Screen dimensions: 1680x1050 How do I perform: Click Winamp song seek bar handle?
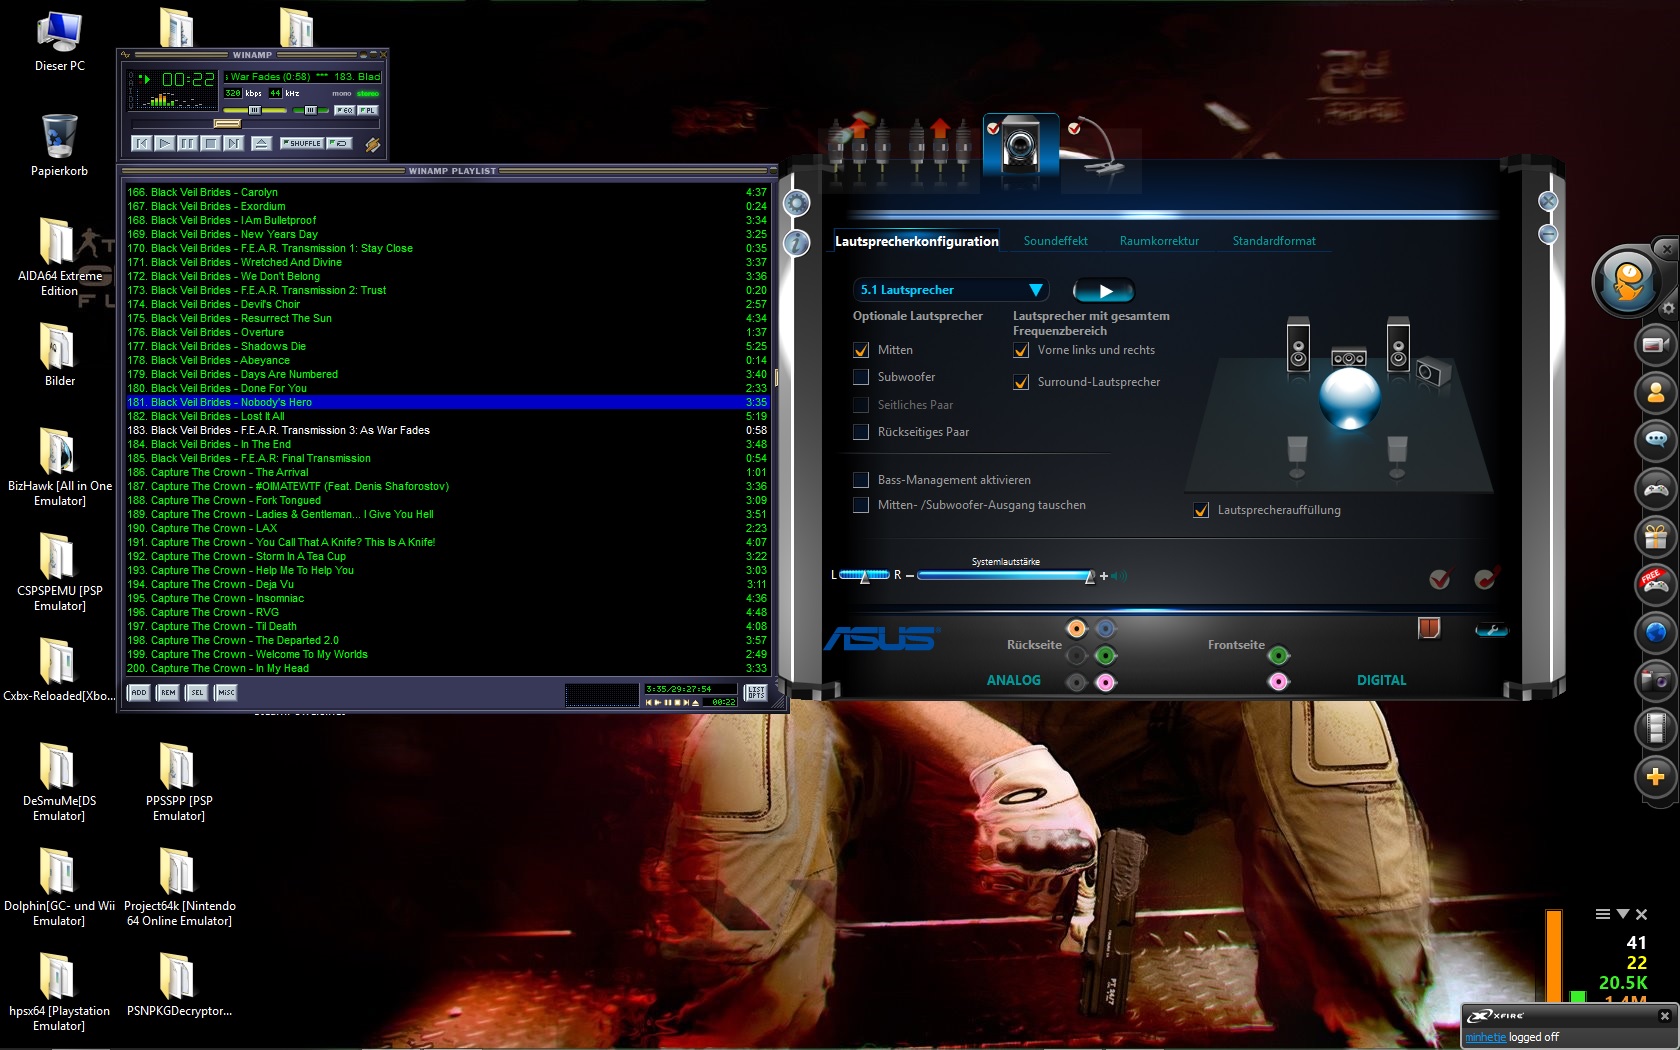coord(228,124)
